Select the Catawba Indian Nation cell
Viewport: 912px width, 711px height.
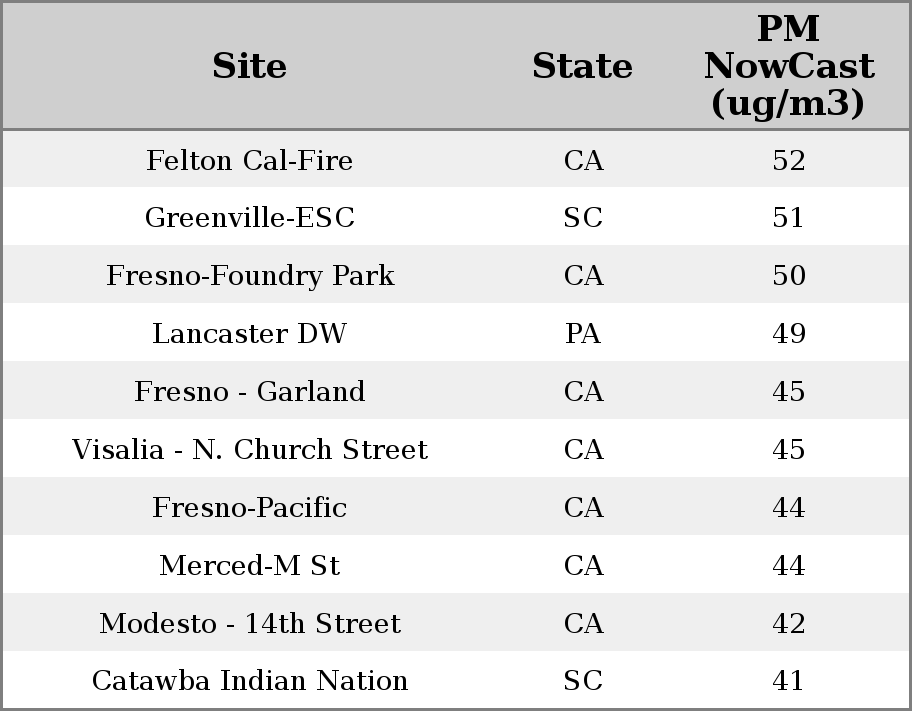249,681
